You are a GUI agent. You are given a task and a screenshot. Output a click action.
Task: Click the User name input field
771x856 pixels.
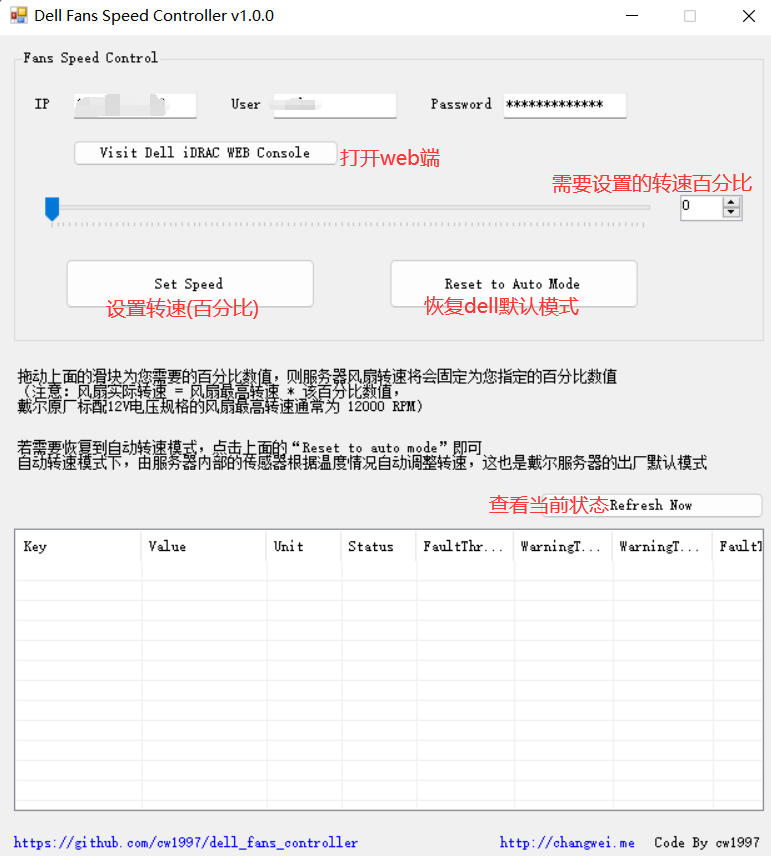334,105
